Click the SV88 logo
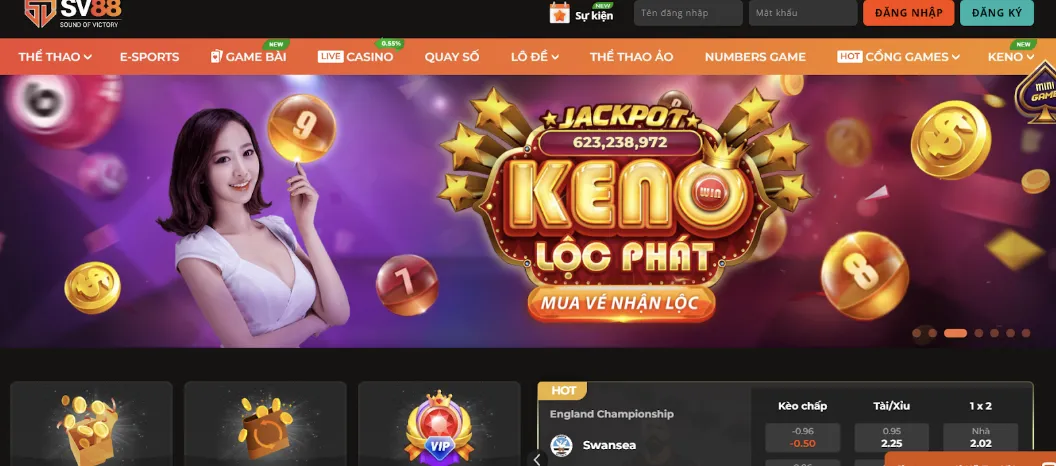Screen dimensions: 1056x466 point(72,13)
